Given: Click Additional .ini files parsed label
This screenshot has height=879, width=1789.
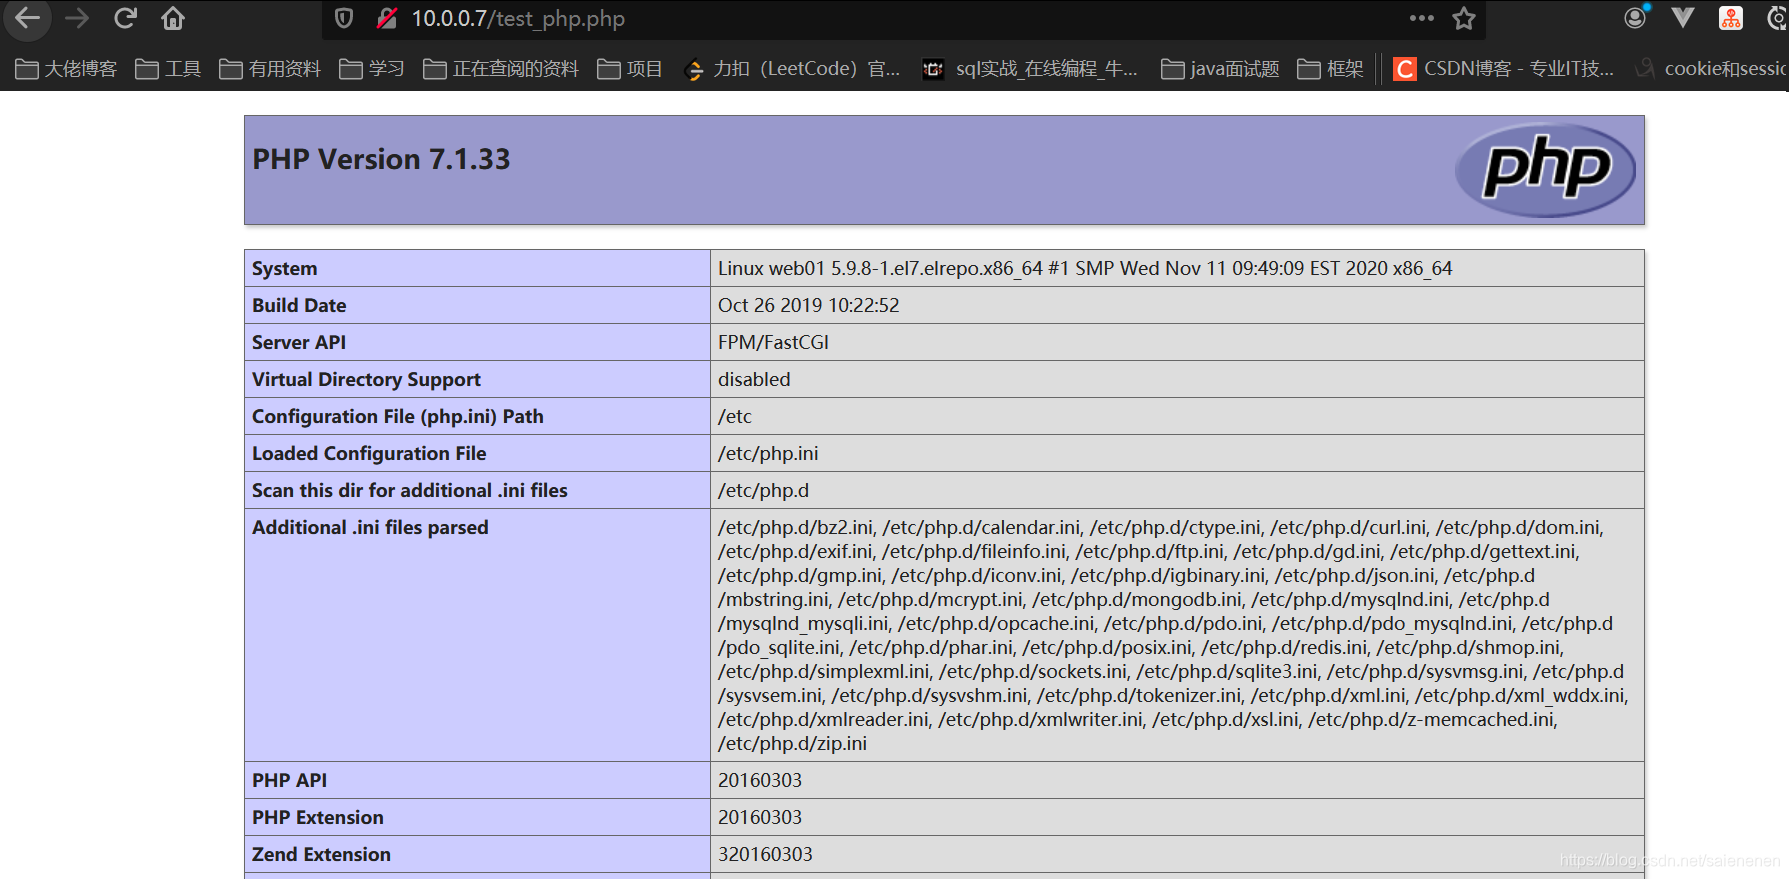Looking at the screenshot, I should click(x=370, y=527).
